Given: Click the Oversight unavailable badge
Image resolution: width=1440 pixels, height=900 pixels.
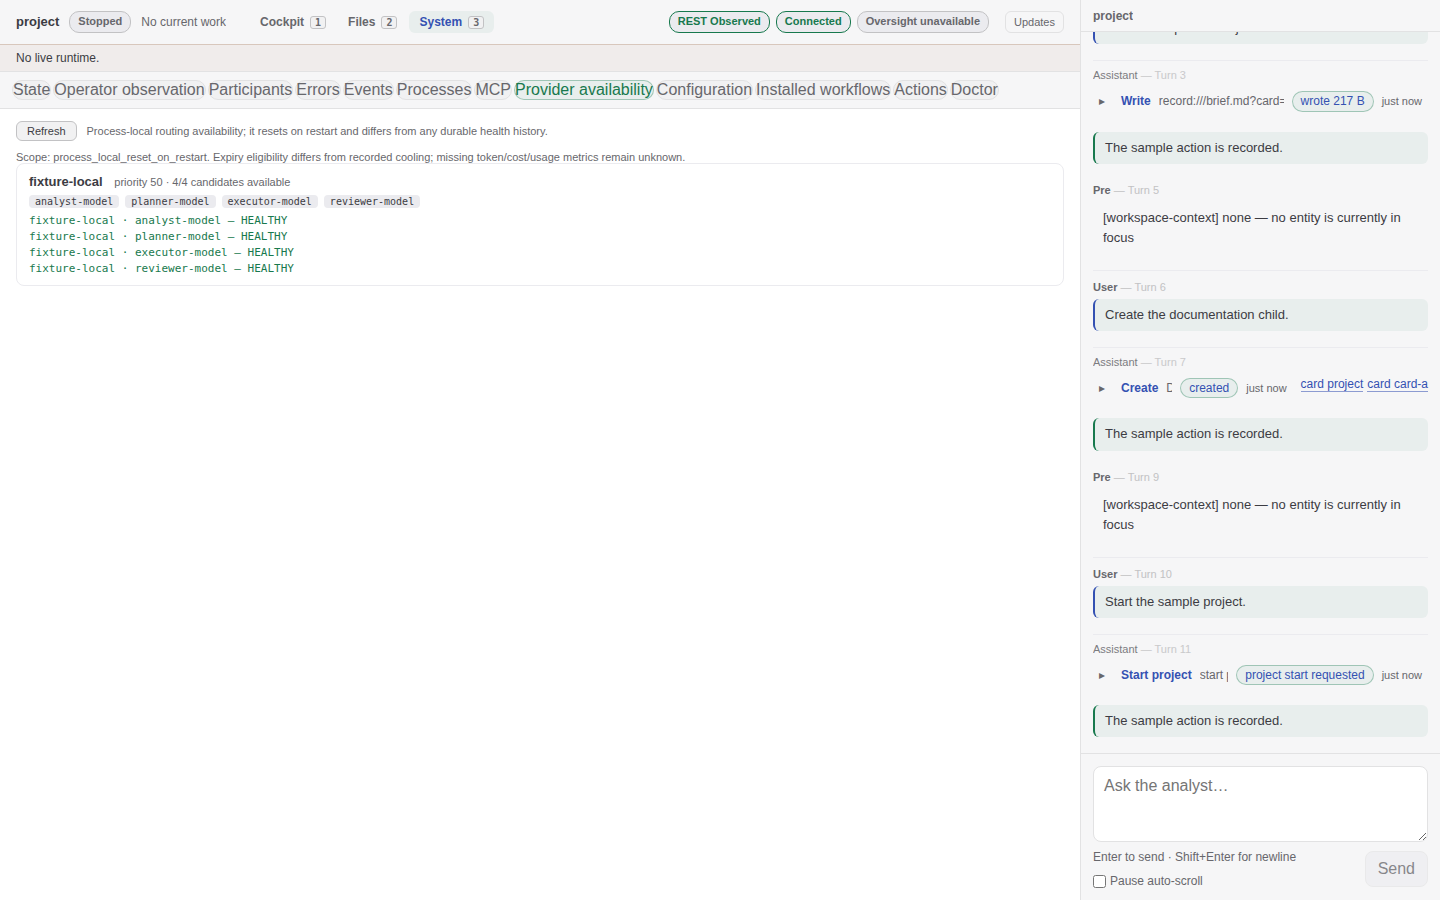Looking at the screenshot, I should [923, 22].
